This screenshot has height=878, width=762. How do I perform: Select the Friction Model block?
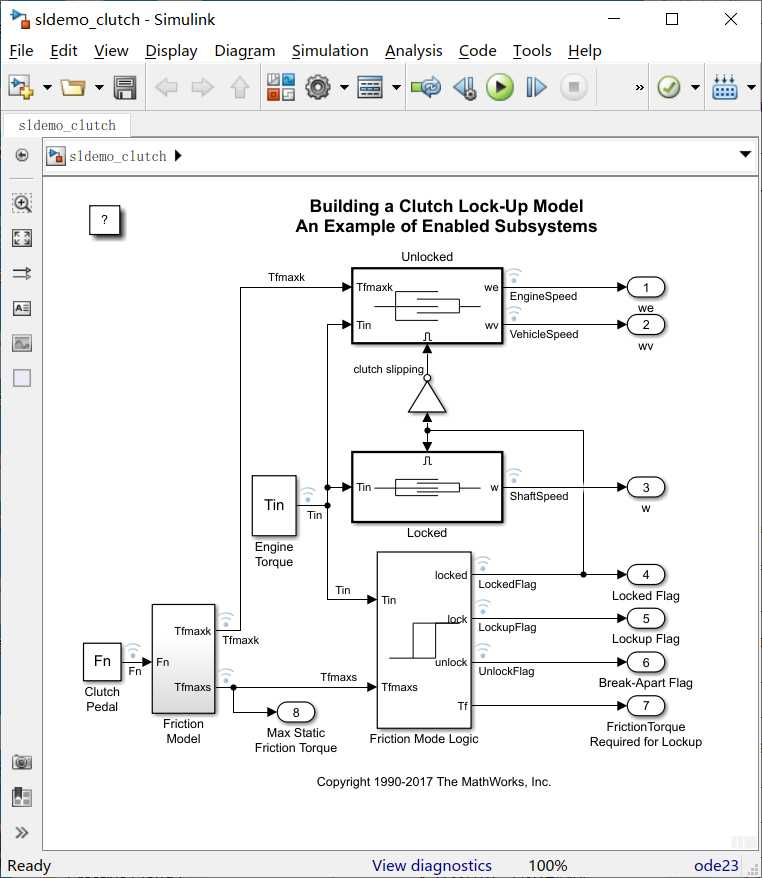pyautogui.click(x=184, y=658)
